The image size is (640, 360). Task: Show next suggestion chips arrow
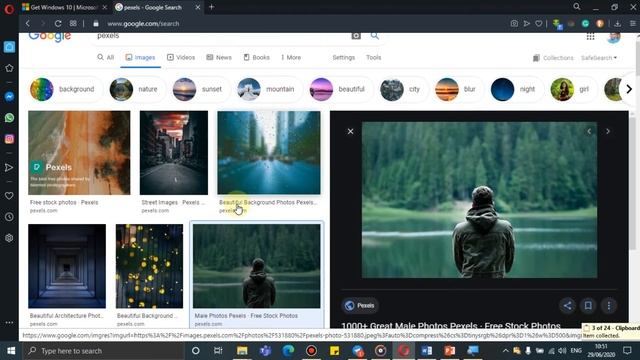coord(629,89)
